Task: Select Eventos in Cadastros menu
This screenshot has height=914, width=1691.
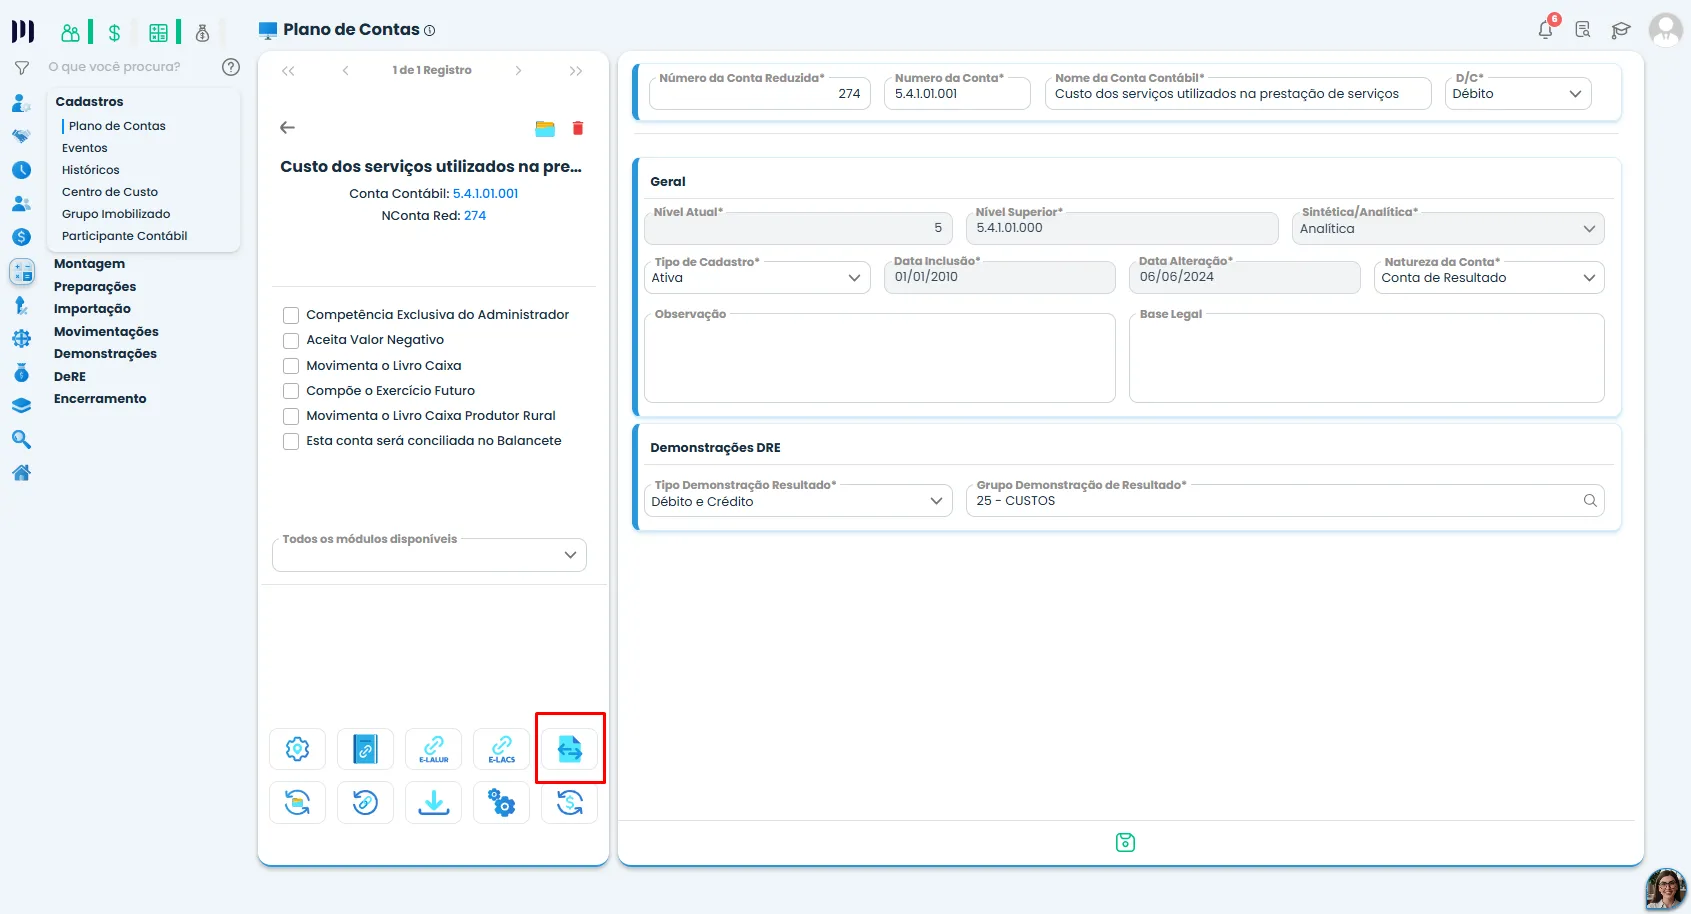Action: pos(85,148)
